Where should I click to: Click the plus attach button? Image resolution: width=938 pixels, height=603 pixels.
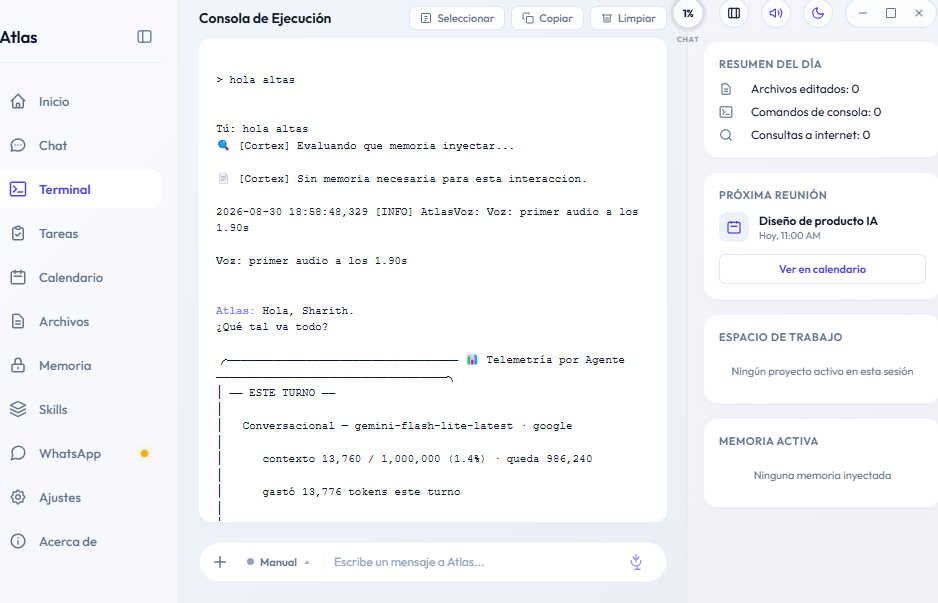(220, 562)
